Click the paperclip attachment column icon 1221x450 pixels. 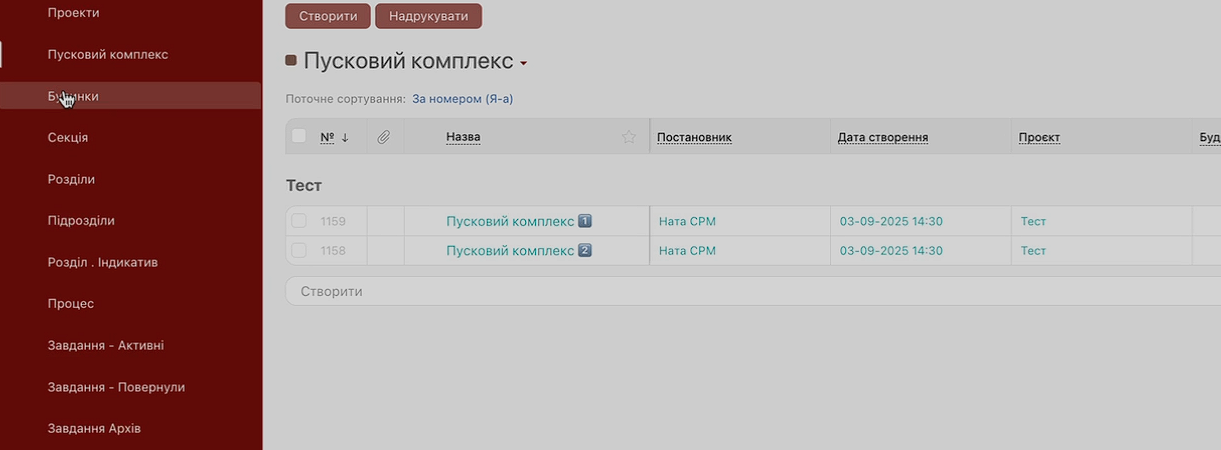tap(383, 137)
